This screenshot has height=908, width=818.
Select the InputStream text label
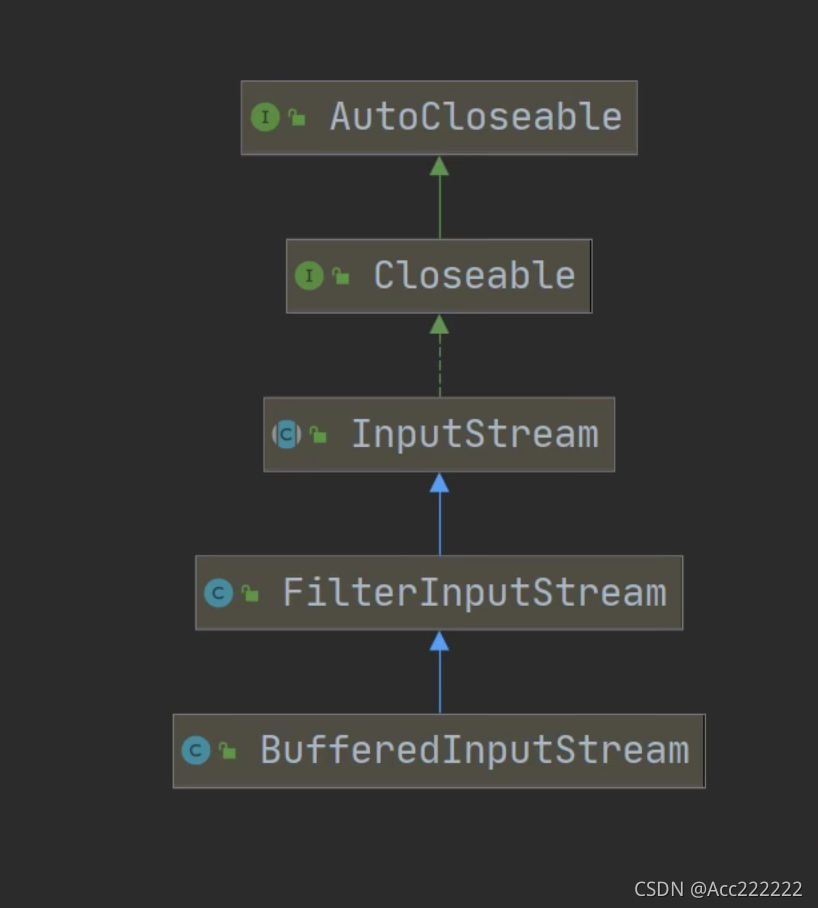[x=475, y=434]
